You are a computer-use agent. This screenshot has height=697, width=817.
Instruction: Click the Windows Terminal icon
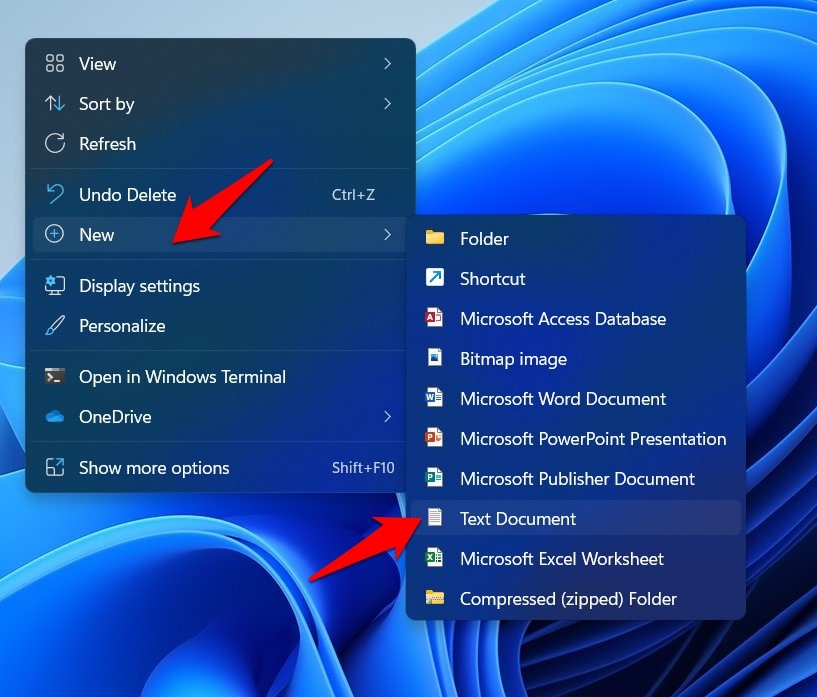click(x=55, y=376)
